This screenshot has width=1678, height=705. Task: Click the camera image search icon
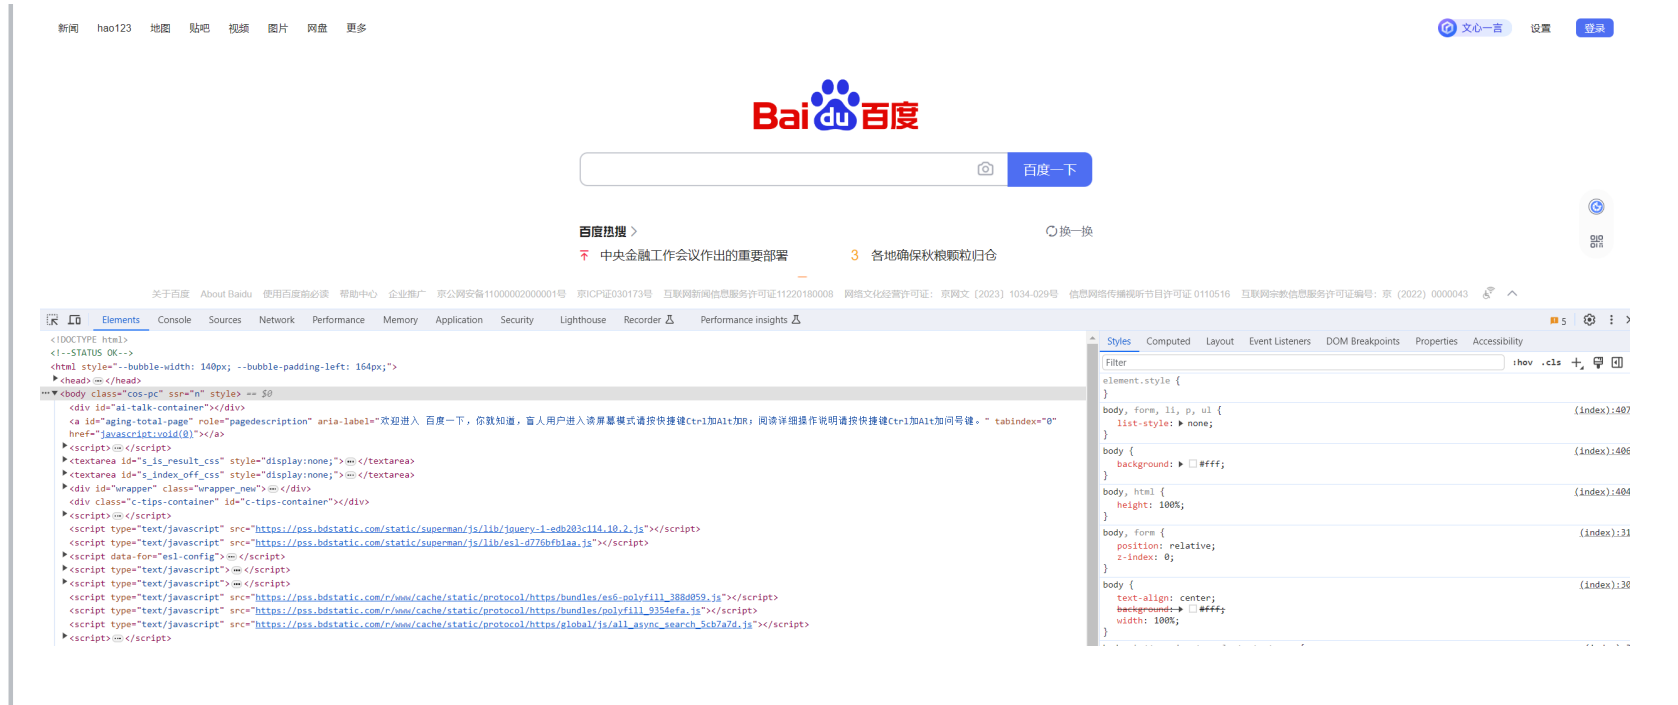click(985, 169)
